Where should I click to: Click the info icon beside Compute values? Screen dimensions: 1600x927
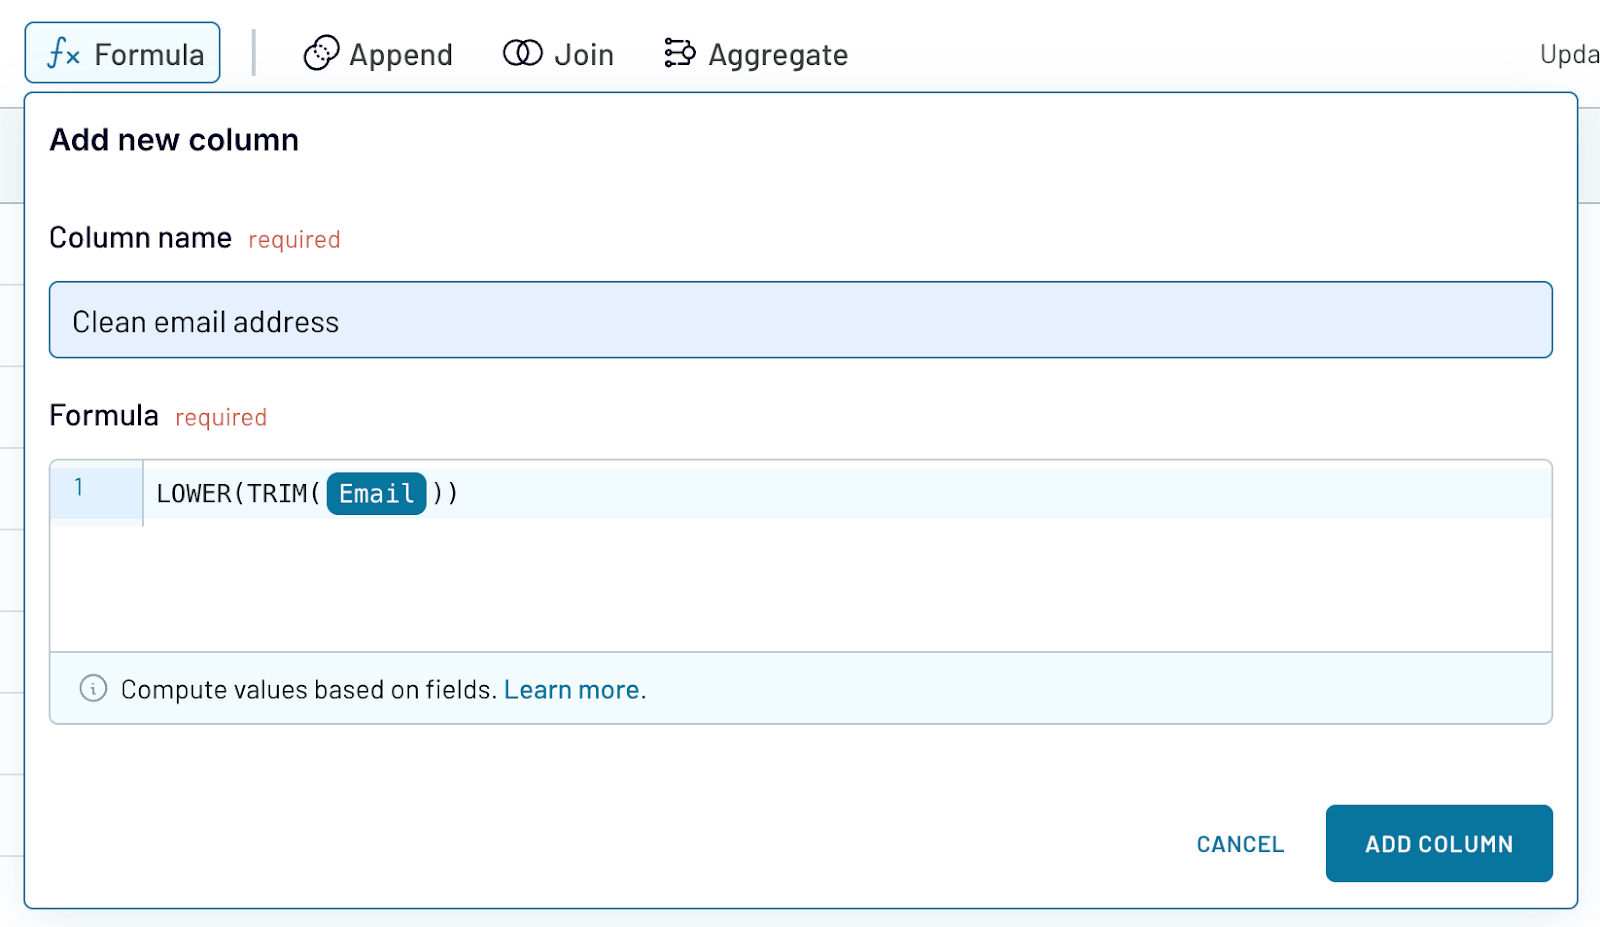pyautogui.click(x=93, y=688)
